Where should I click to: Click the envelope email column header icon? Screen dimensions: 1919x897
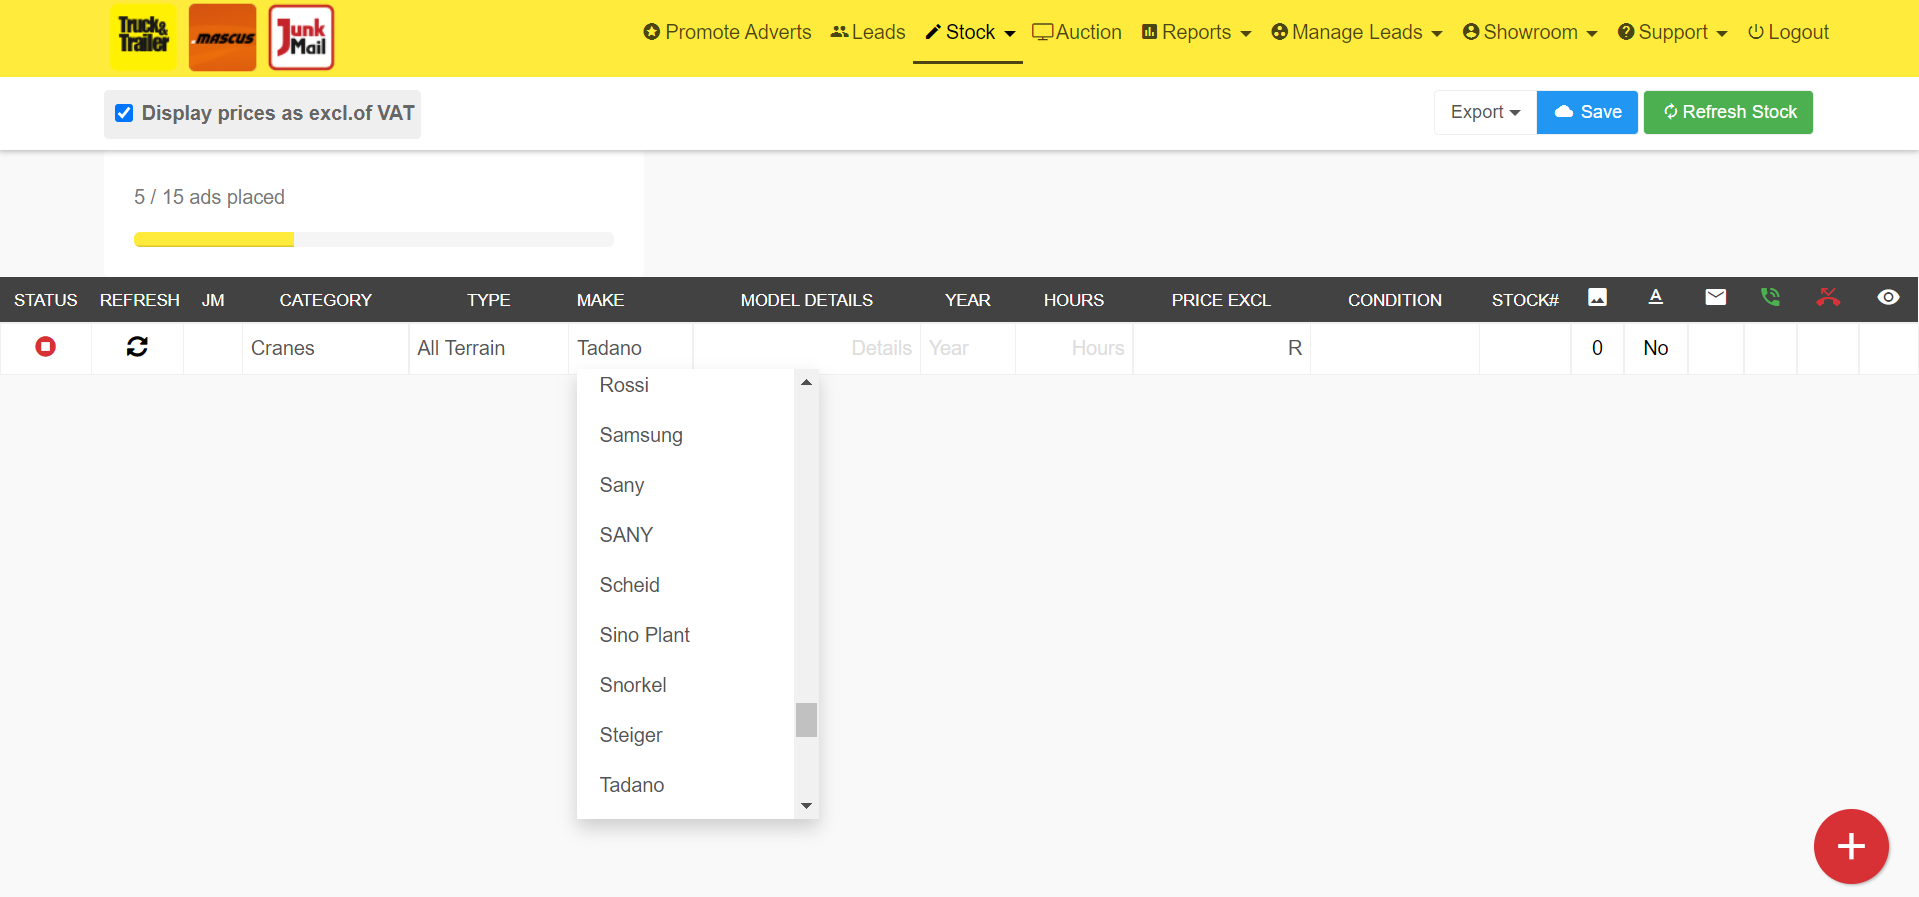(x=1715, y=297)
